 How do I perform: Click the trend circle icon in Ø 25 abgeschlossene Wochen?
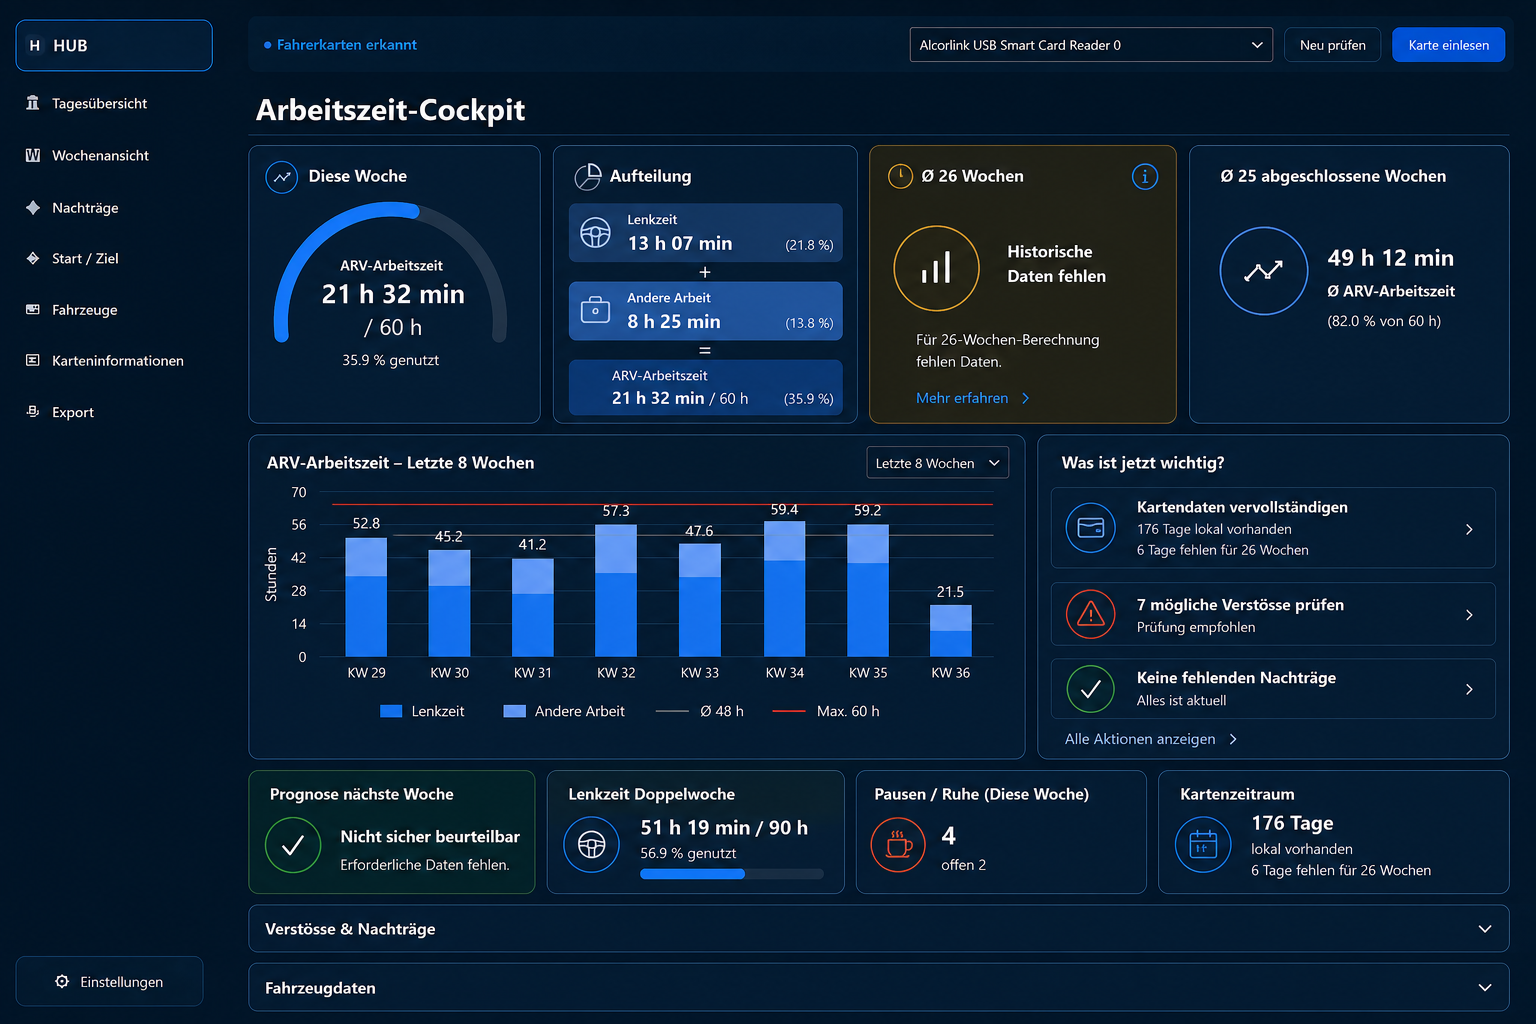point(1264,271)
